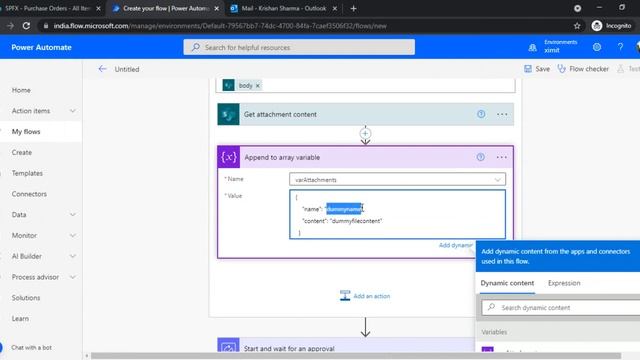Switch to the Dynamic content tab
640x360 pixels.
(x=507, y=283)
